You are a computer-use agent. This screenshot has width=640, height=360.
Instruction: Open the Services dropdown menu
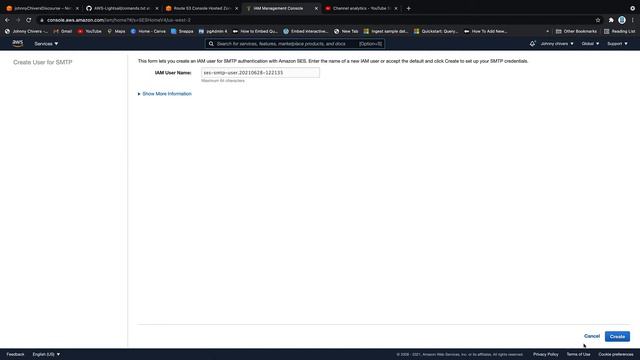(46, 44)
